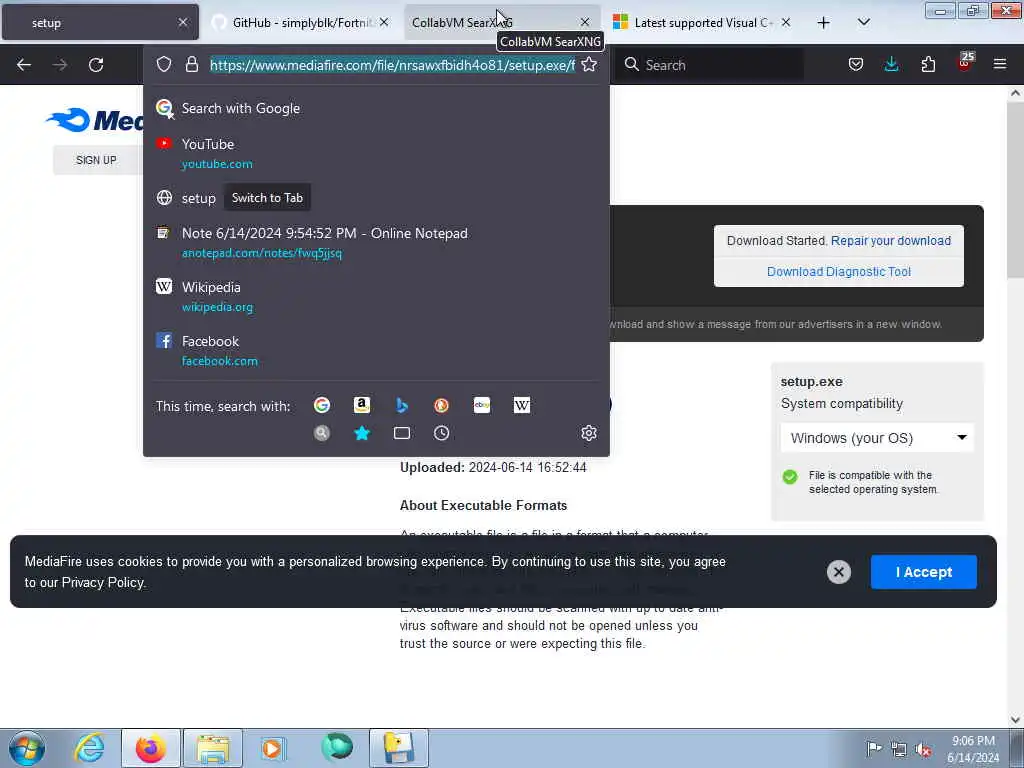Click the MediaFire logo
Screen dimensions: 1024x768
(95, 120)
